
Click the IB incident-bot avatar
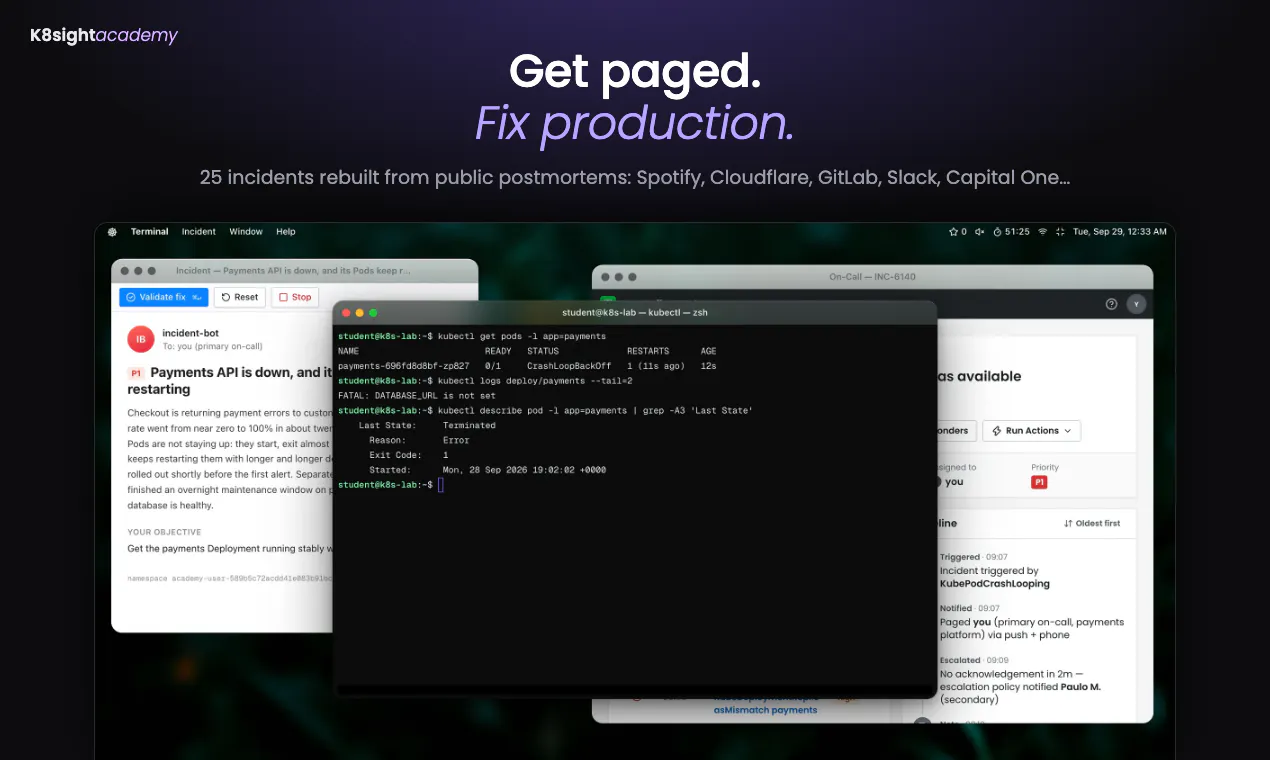click(141, 339)
